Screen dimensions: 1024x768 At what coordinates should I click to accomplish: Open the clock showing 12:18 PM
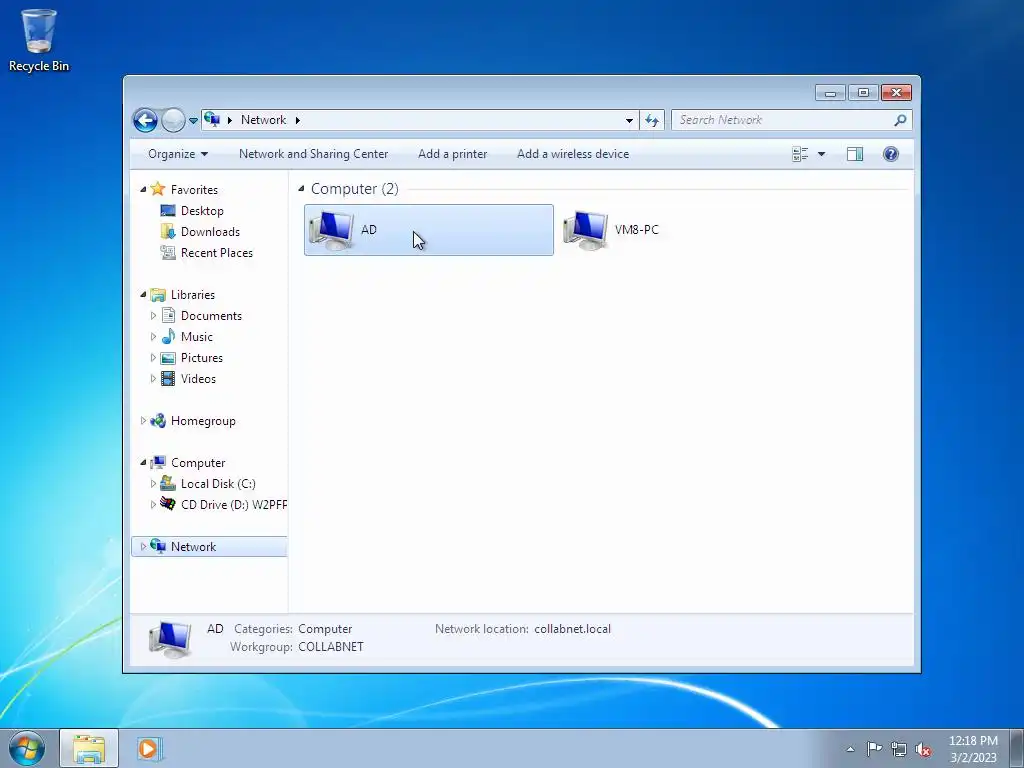(973, 748)
